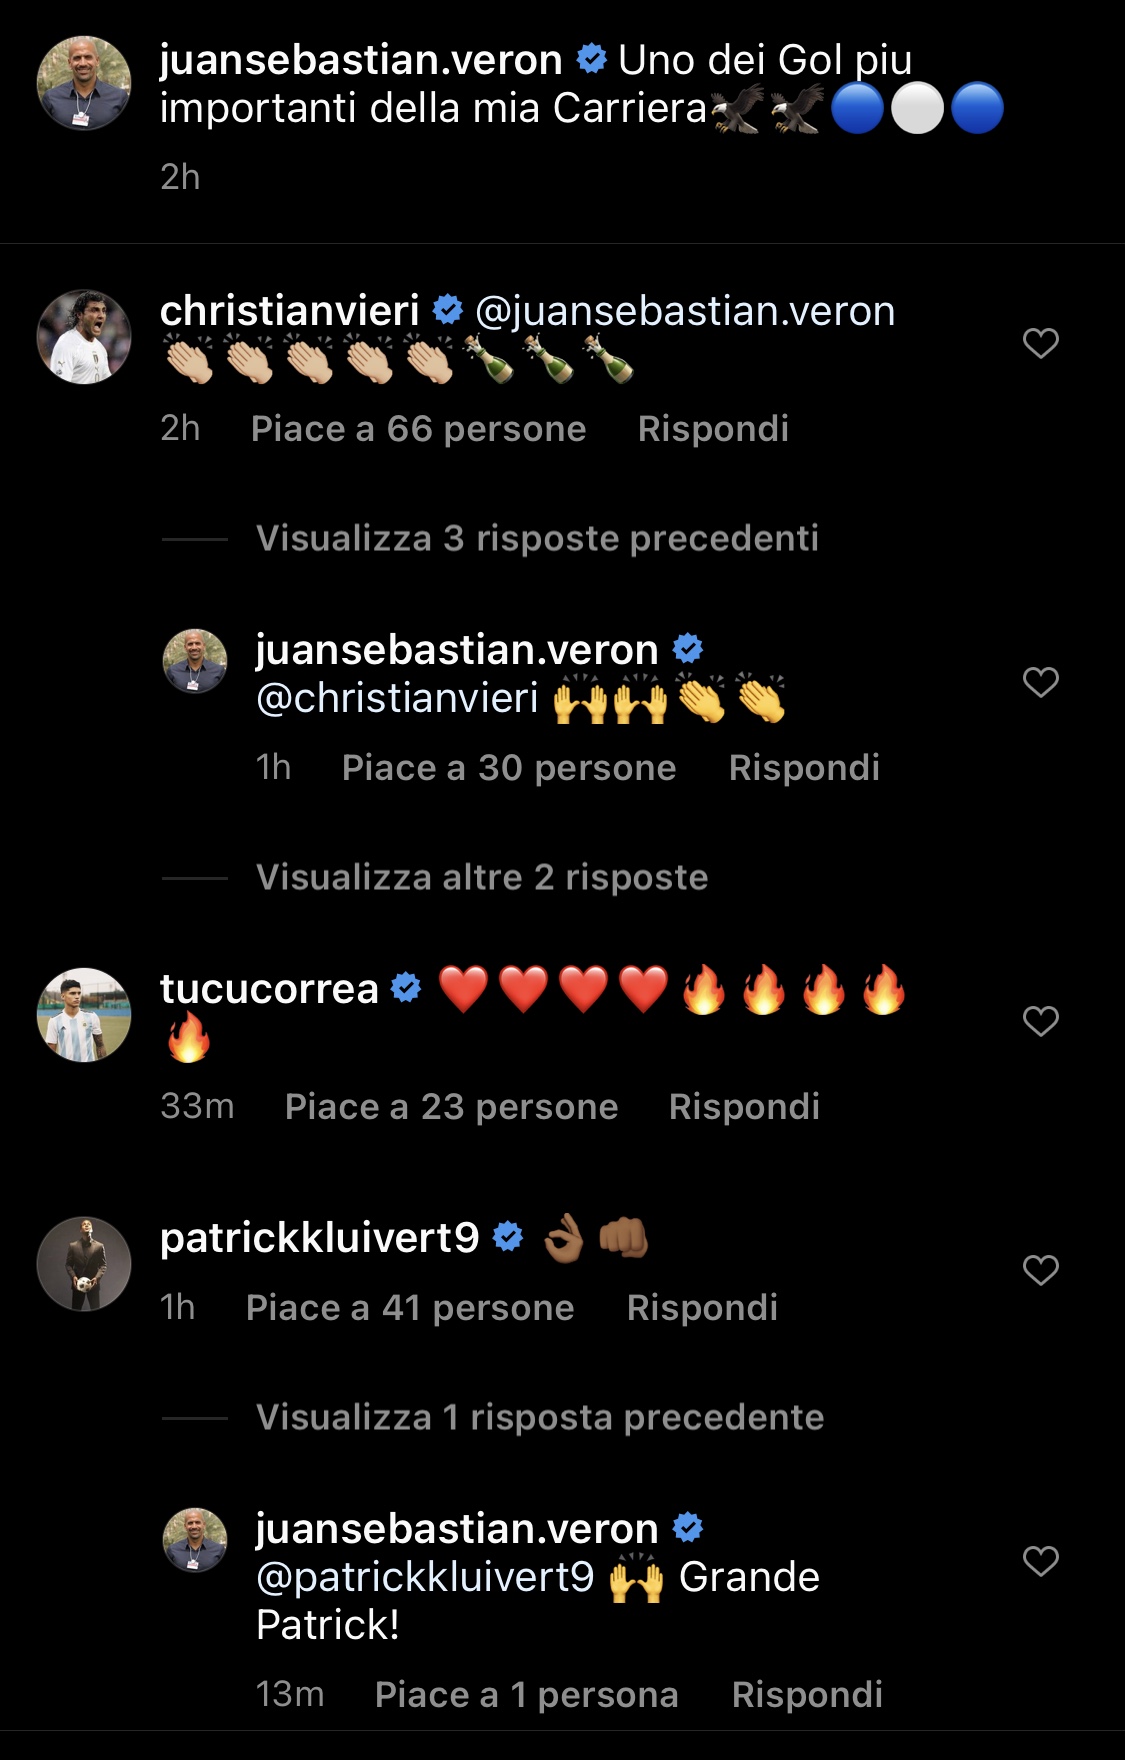Reply to christianvieri's comment via Rispondi
Viewport: 1125px width, 1760px height.
tap(713, 429)
